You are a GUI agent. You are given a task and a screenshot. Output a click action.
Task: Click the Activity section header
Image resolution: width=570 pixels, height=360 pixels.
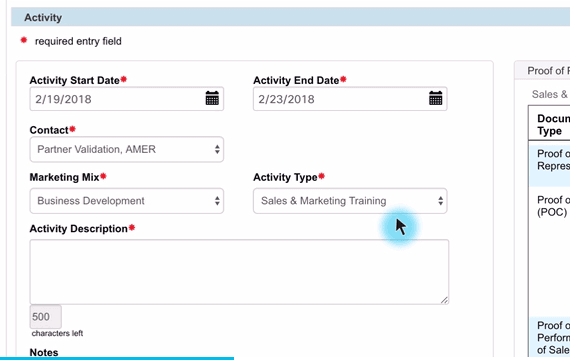pos(290,17)
